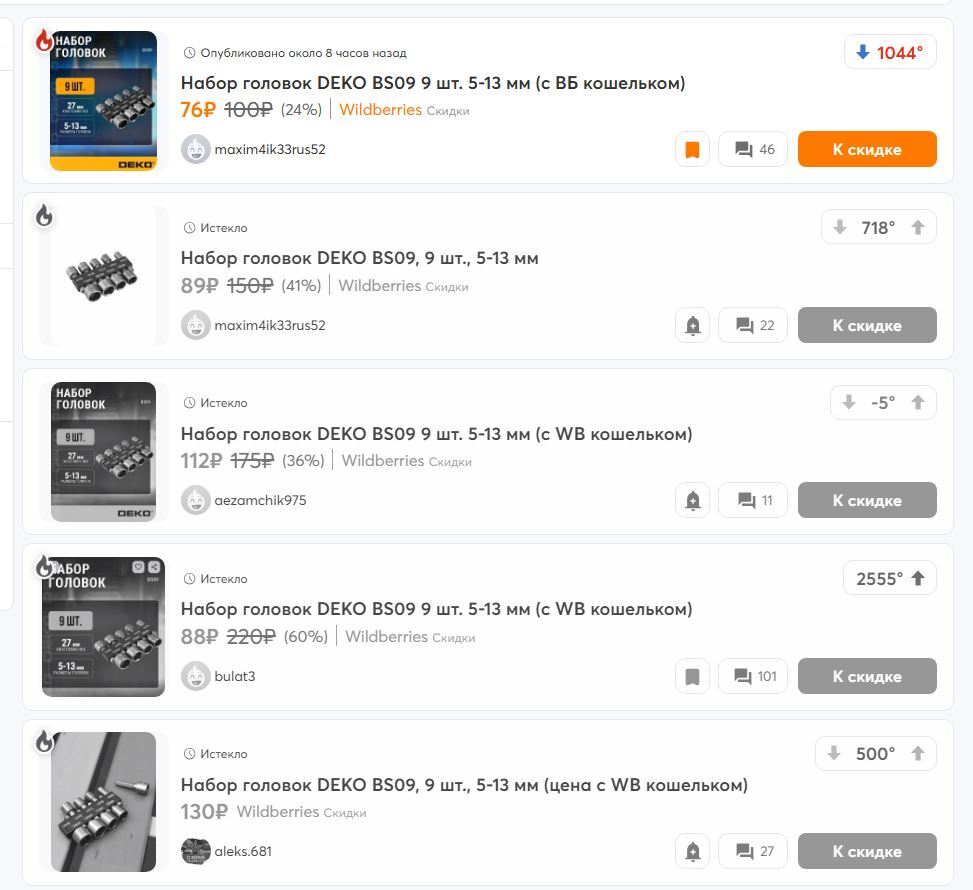Viewport: 973px width, 890px height.
Task: View the 101 comments on bulat3's deal
Action: (x=753, y=676)
